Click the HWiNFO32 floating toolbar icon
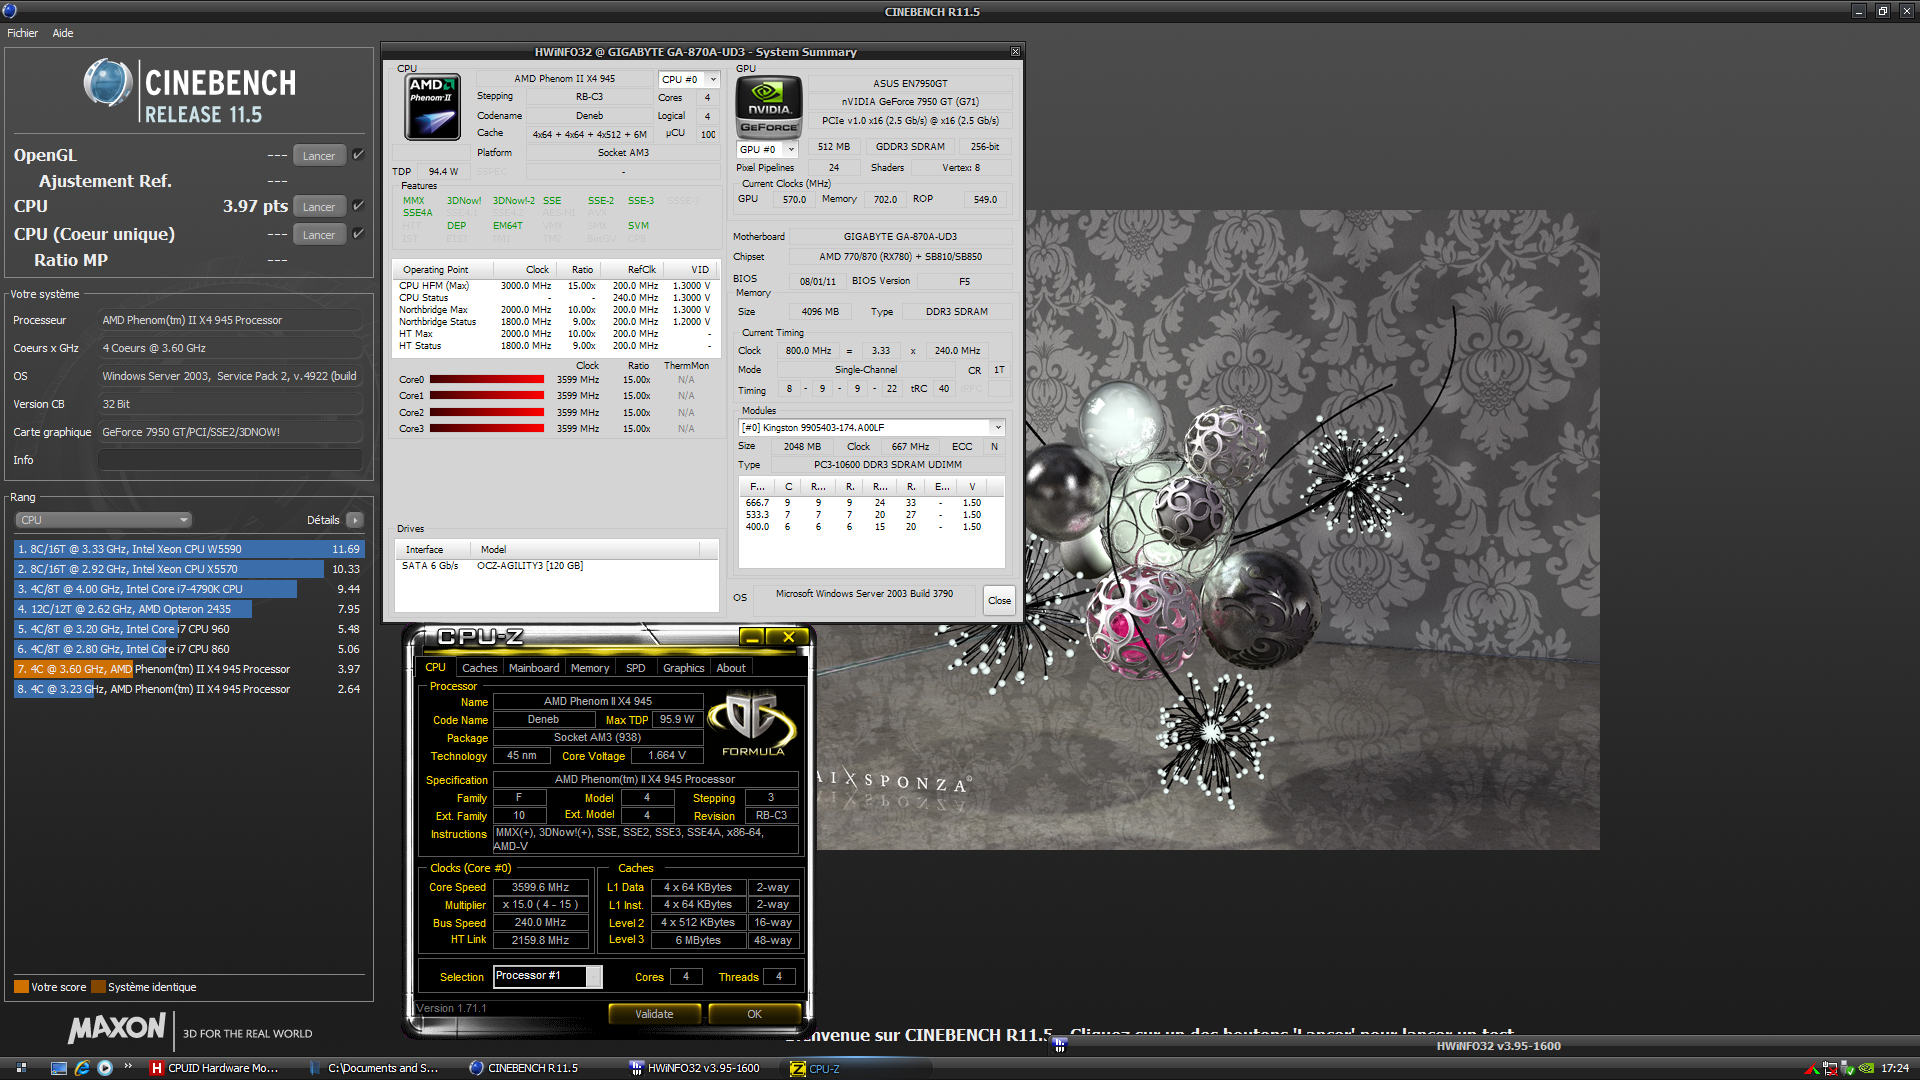1920x1080 pixels. (1059, 1046)
